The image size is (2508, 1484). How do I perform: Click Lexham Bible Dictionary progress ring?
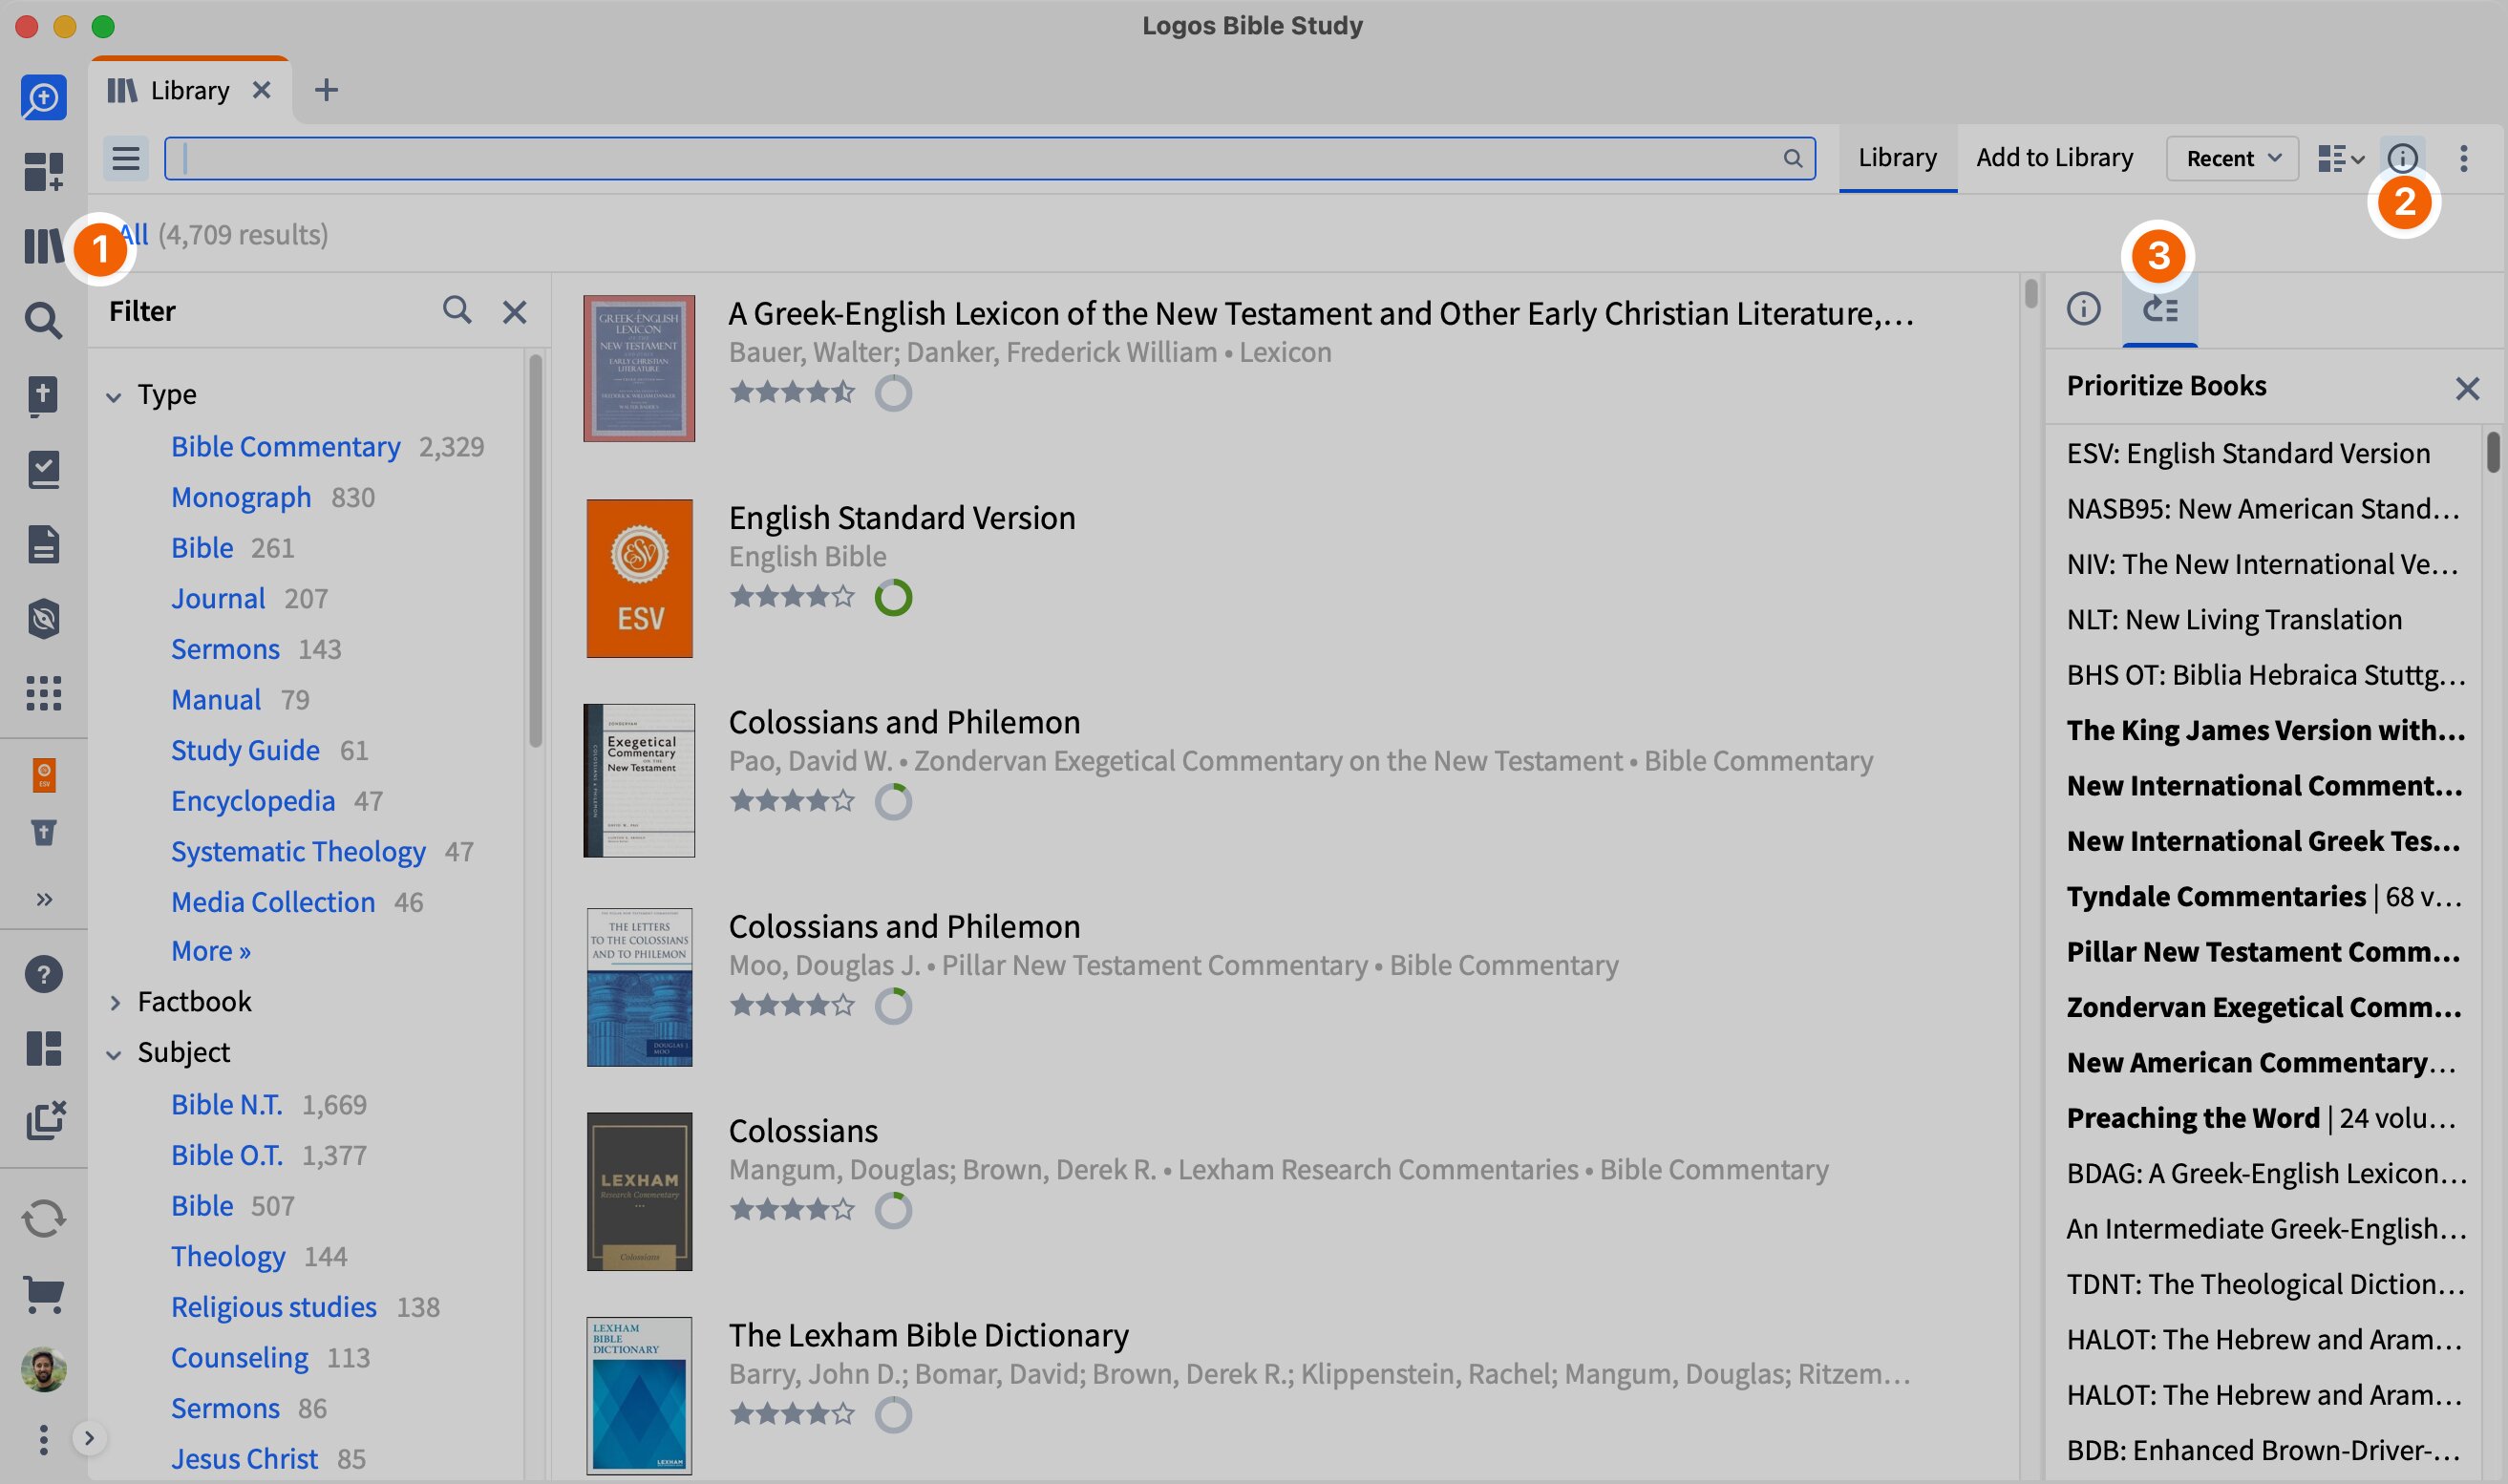[893, 1414]
